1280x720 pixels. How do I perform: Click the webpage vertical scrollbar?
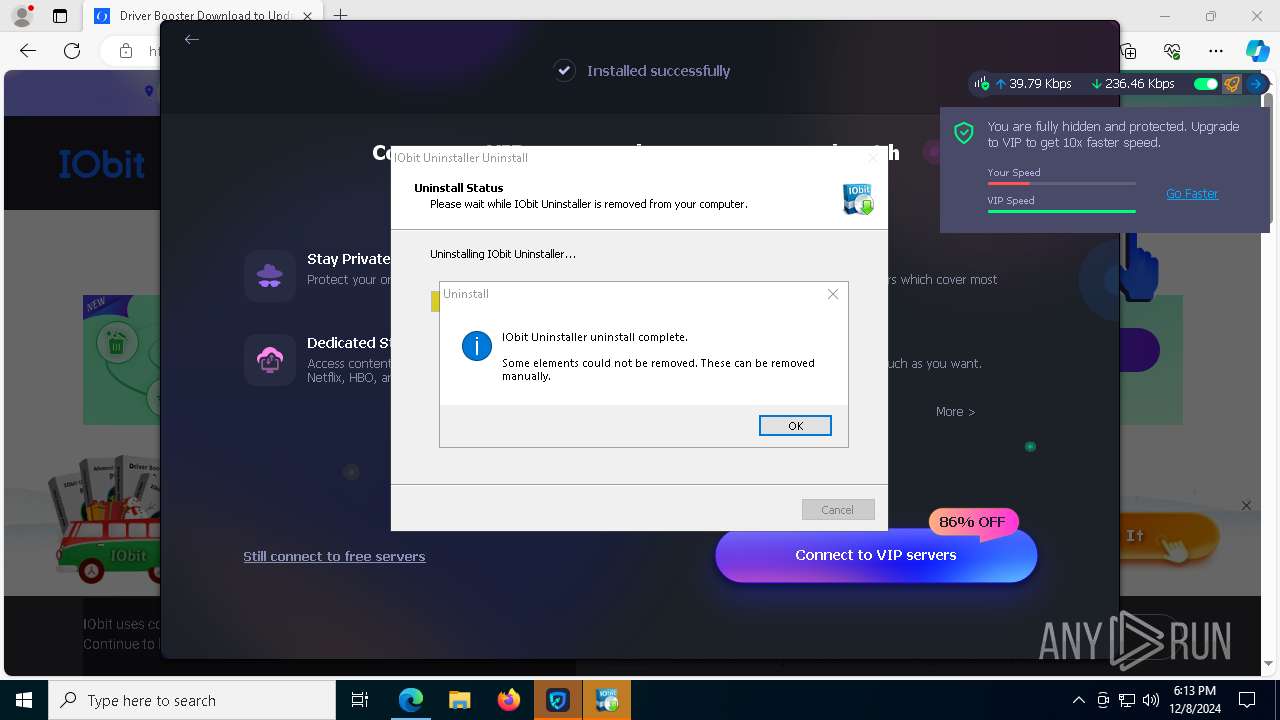click(x=1268, y=160)
